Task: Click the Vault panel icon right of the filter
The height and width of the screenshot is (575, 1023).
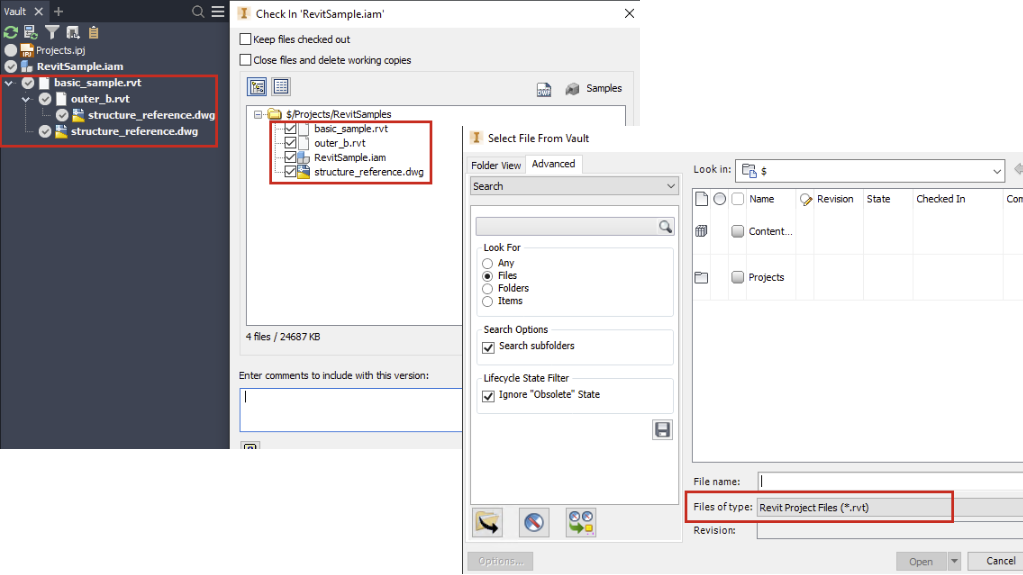Action: coord(73,32)
